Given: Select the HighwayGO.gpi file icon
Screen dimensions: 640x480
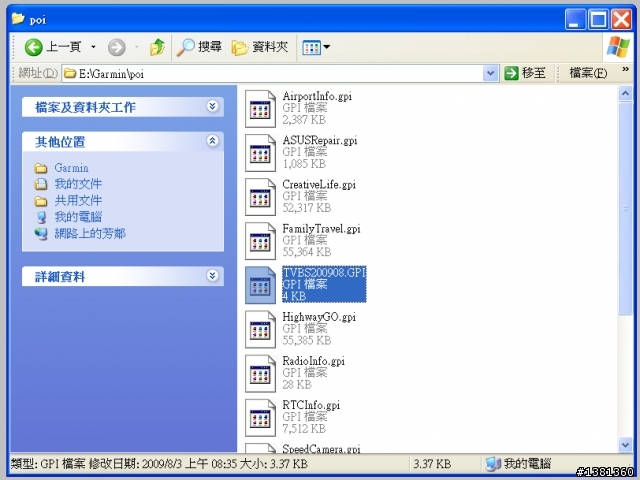Looking at the screenshot, I should 260,329.
